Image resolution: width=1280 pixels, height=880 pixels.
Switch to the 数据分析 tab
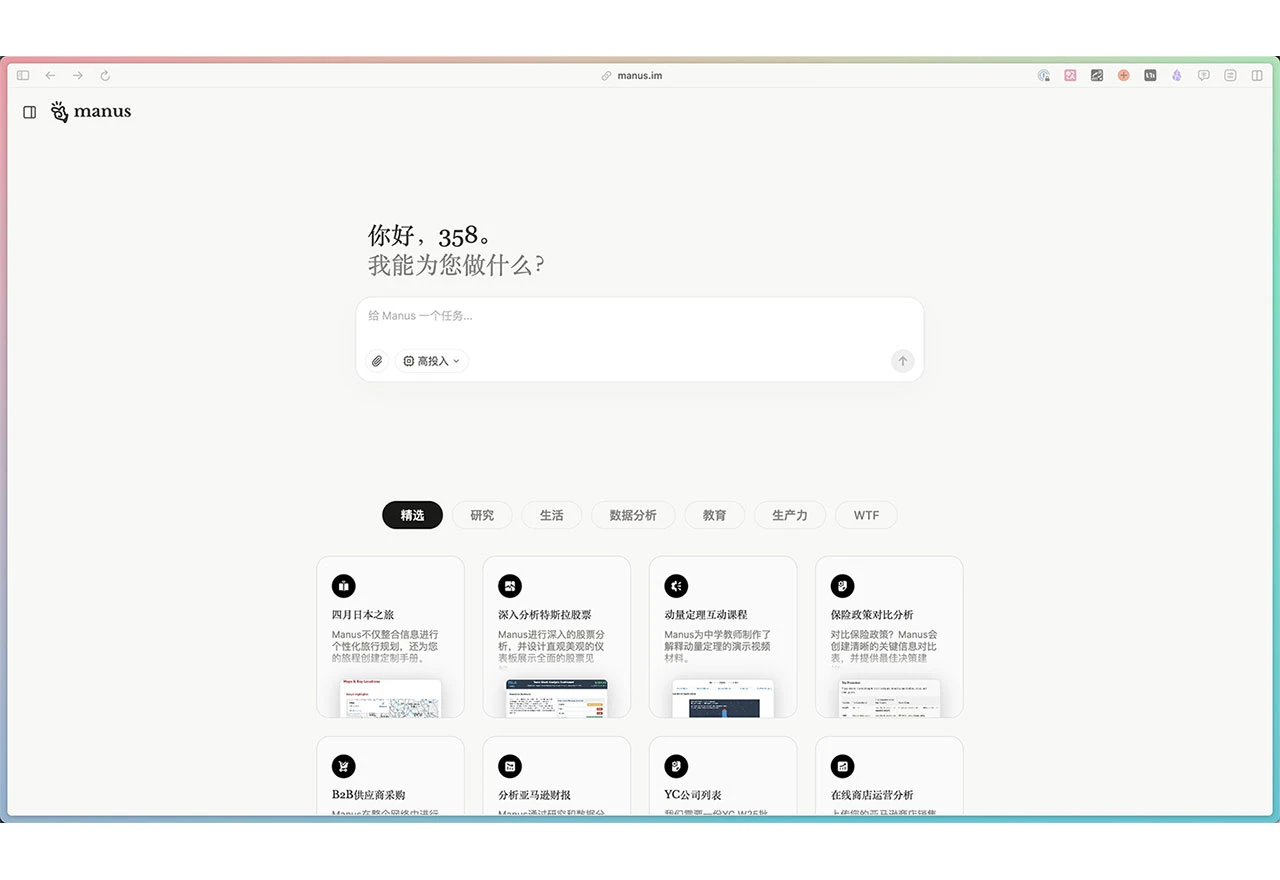(633, 515)
